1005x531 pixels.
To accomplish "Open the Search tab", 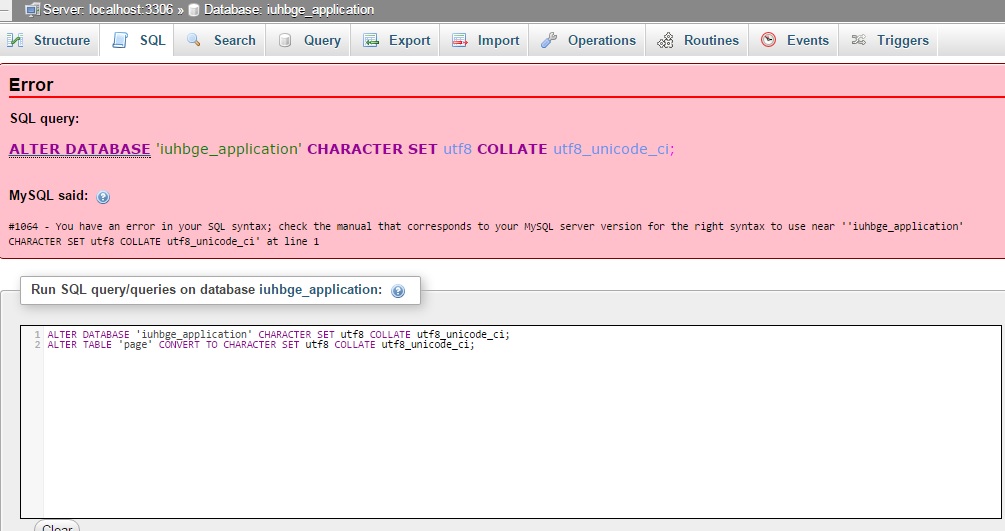I will pos(220,40).
